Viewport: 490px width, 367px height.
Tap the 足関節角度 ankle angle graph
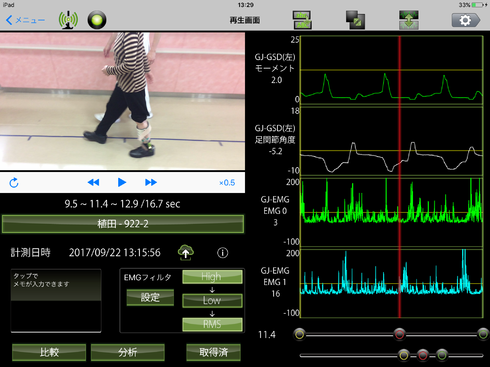point(392,141)
